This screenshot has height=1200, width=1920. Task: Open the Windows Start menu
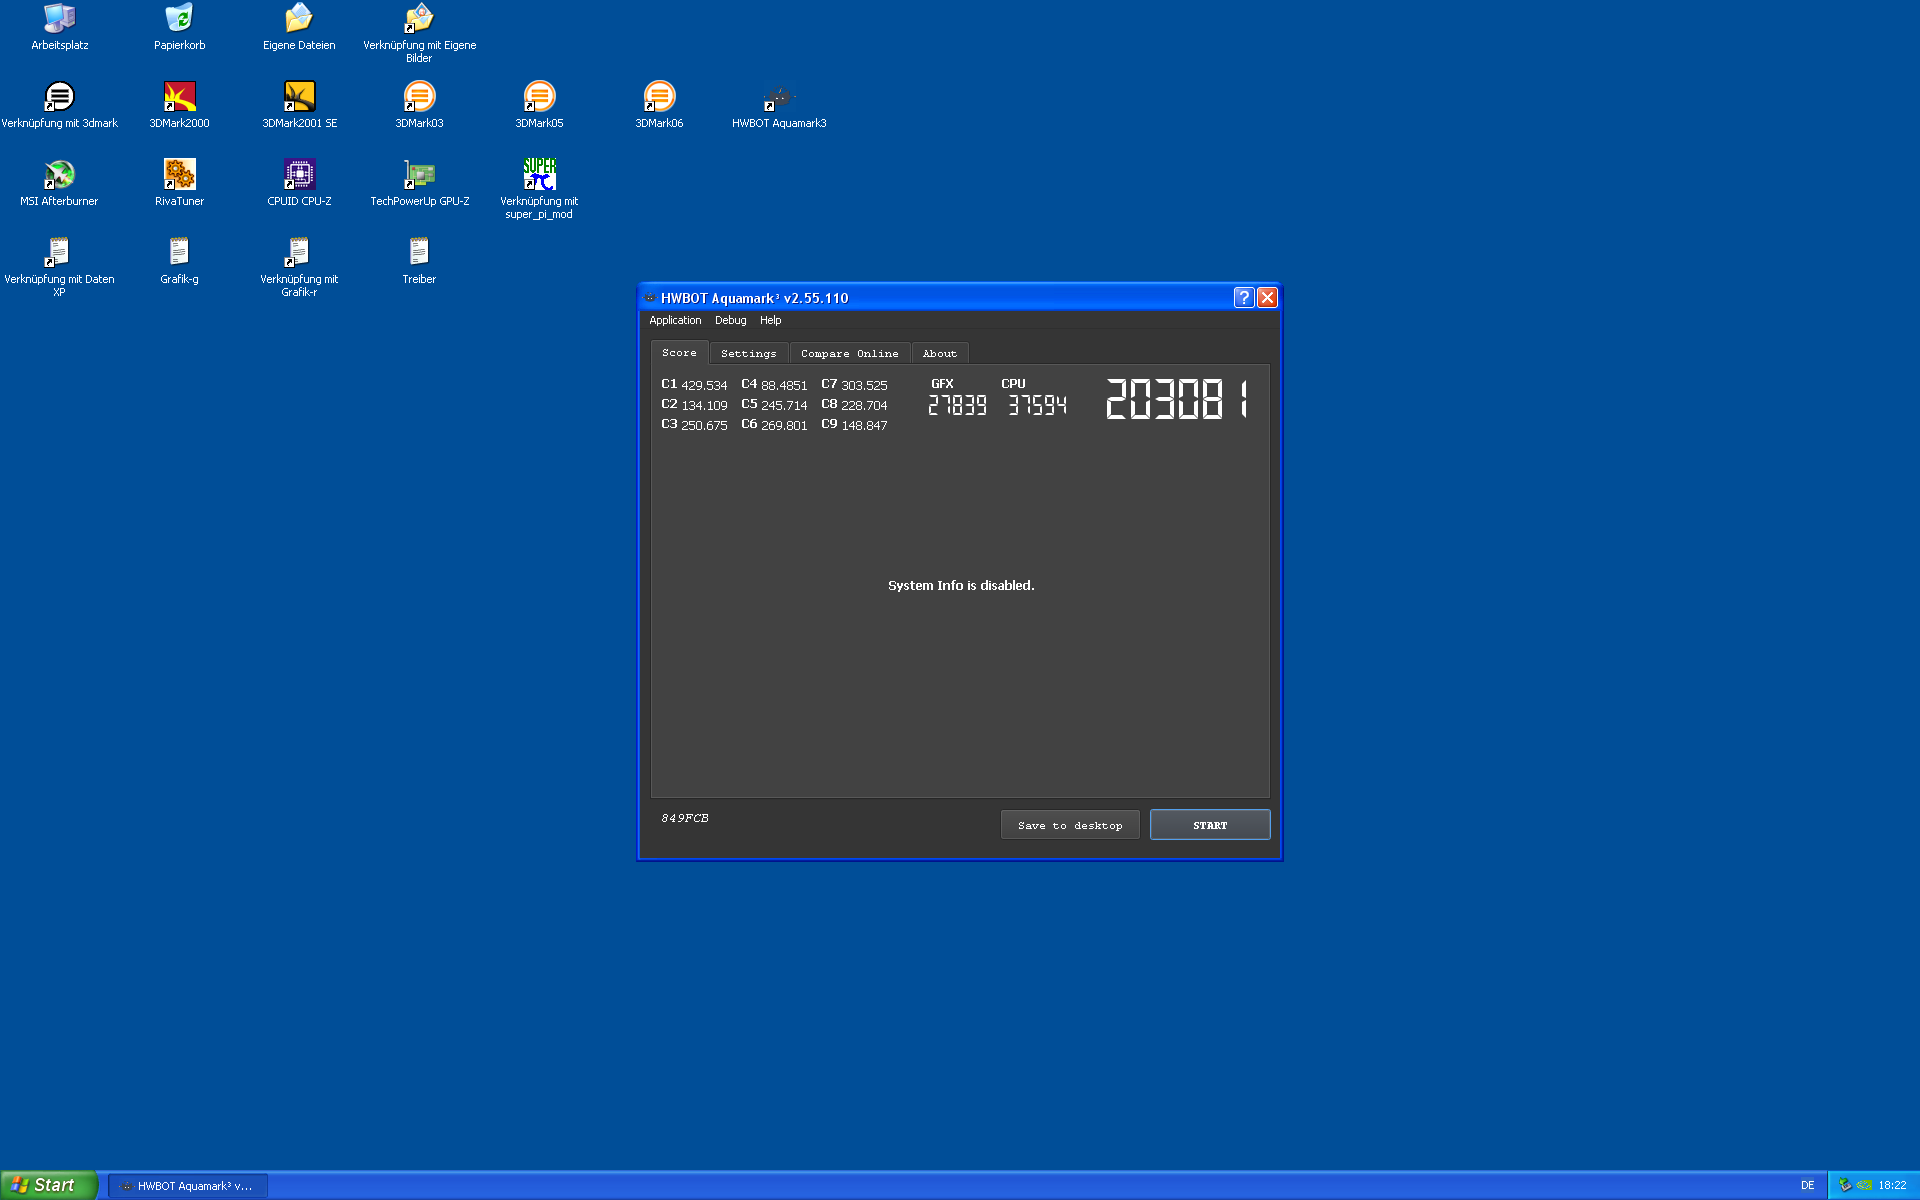[x=48, y=1185]
